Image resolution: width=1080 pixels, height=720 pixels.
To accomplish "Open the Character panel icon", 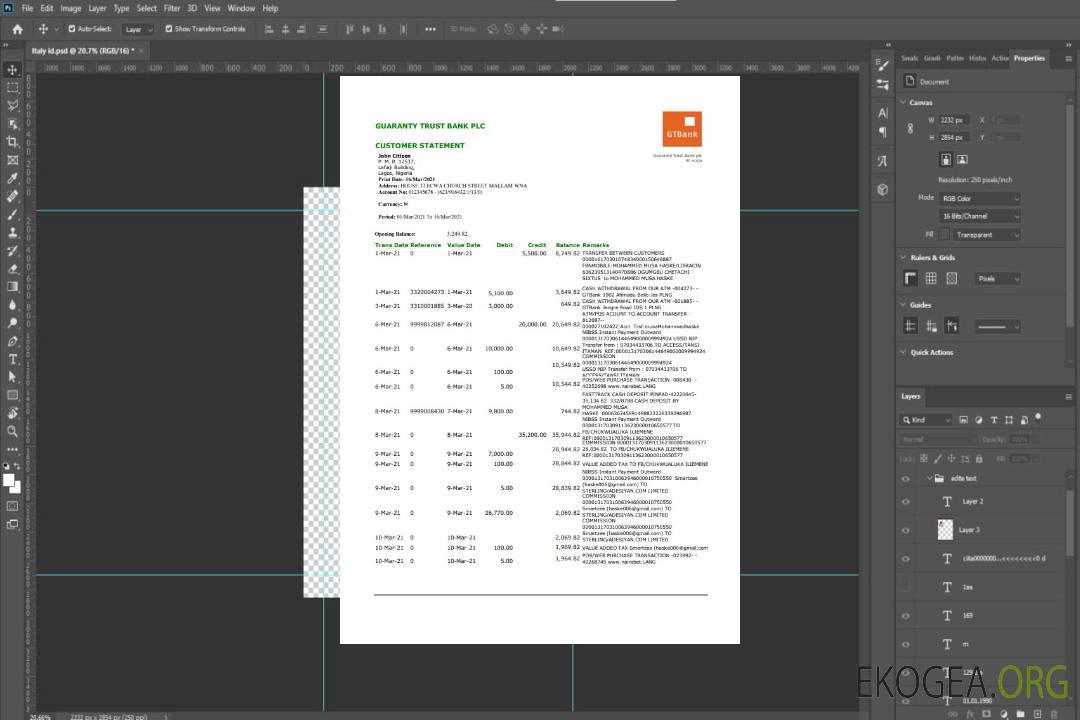I will point(883,113).
